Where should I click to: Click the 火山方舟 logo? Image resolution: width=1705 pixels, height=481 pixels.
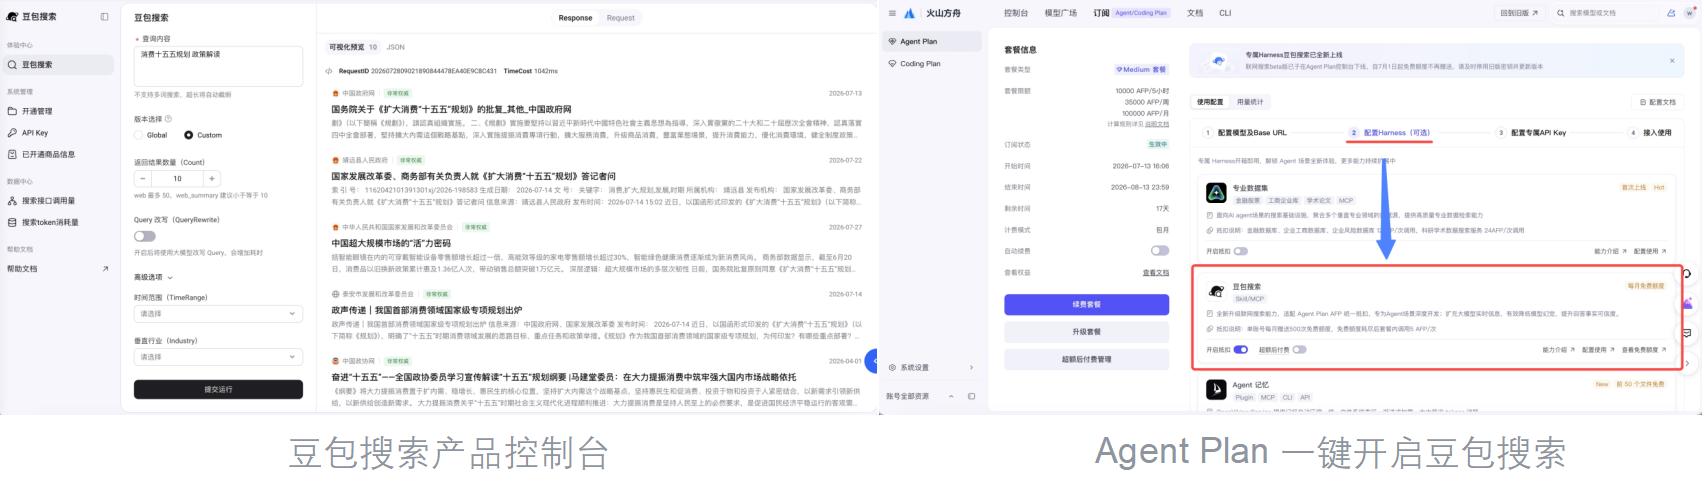(x=909, y=13)
